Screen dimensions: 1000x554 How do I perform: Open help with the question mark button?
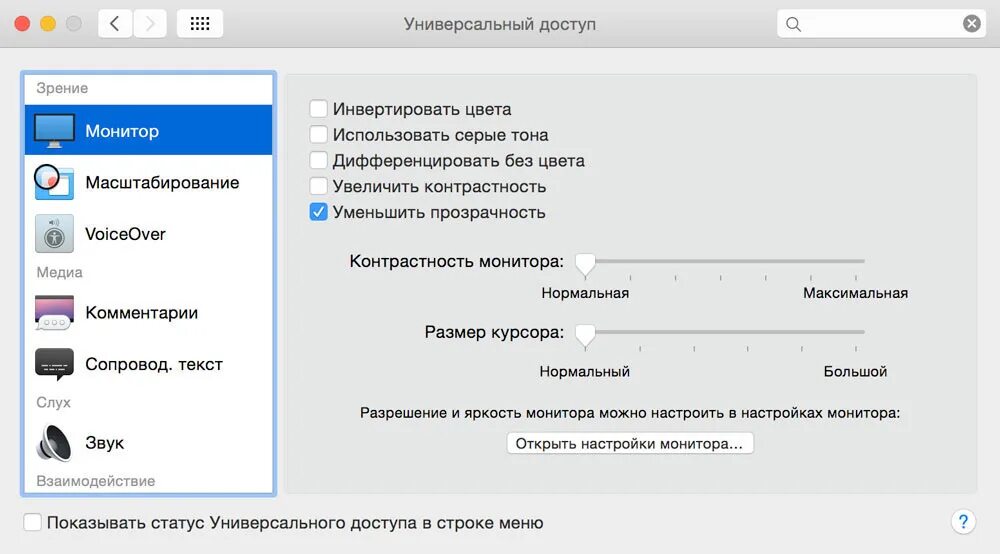pos(963,522)
